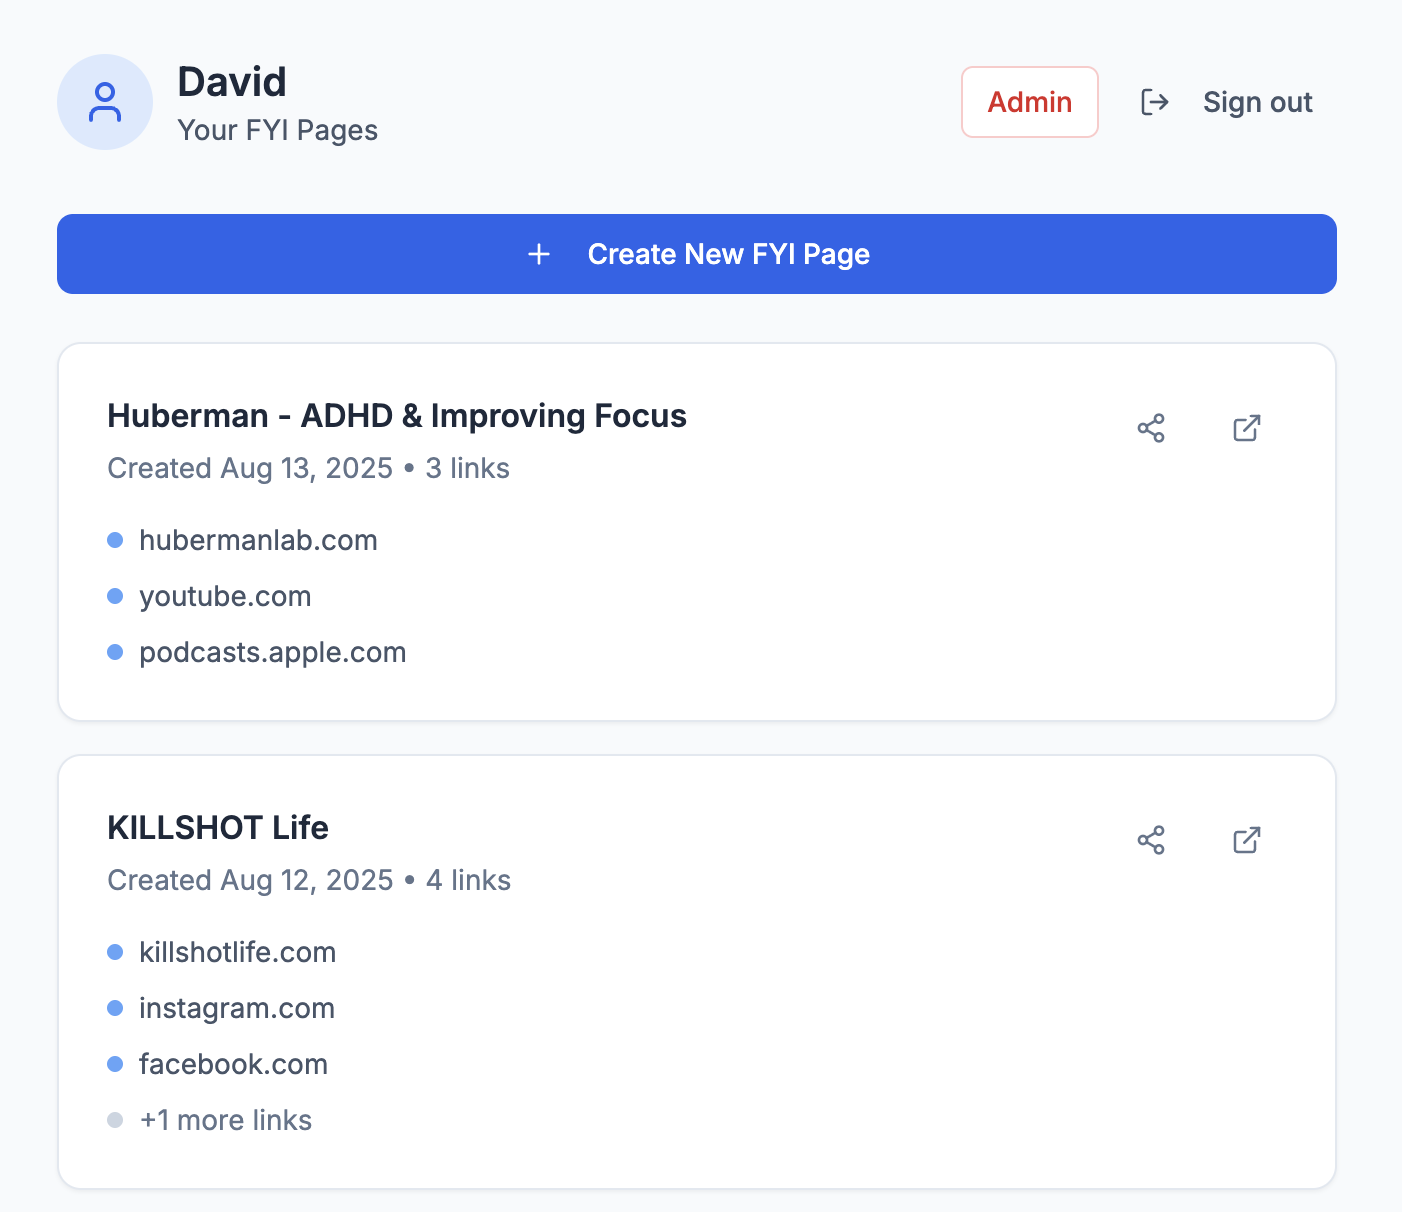
Task: Share the Huberman ADHD & Improving Focus page
Action: pyautogui.click(x=1151, y=428)
